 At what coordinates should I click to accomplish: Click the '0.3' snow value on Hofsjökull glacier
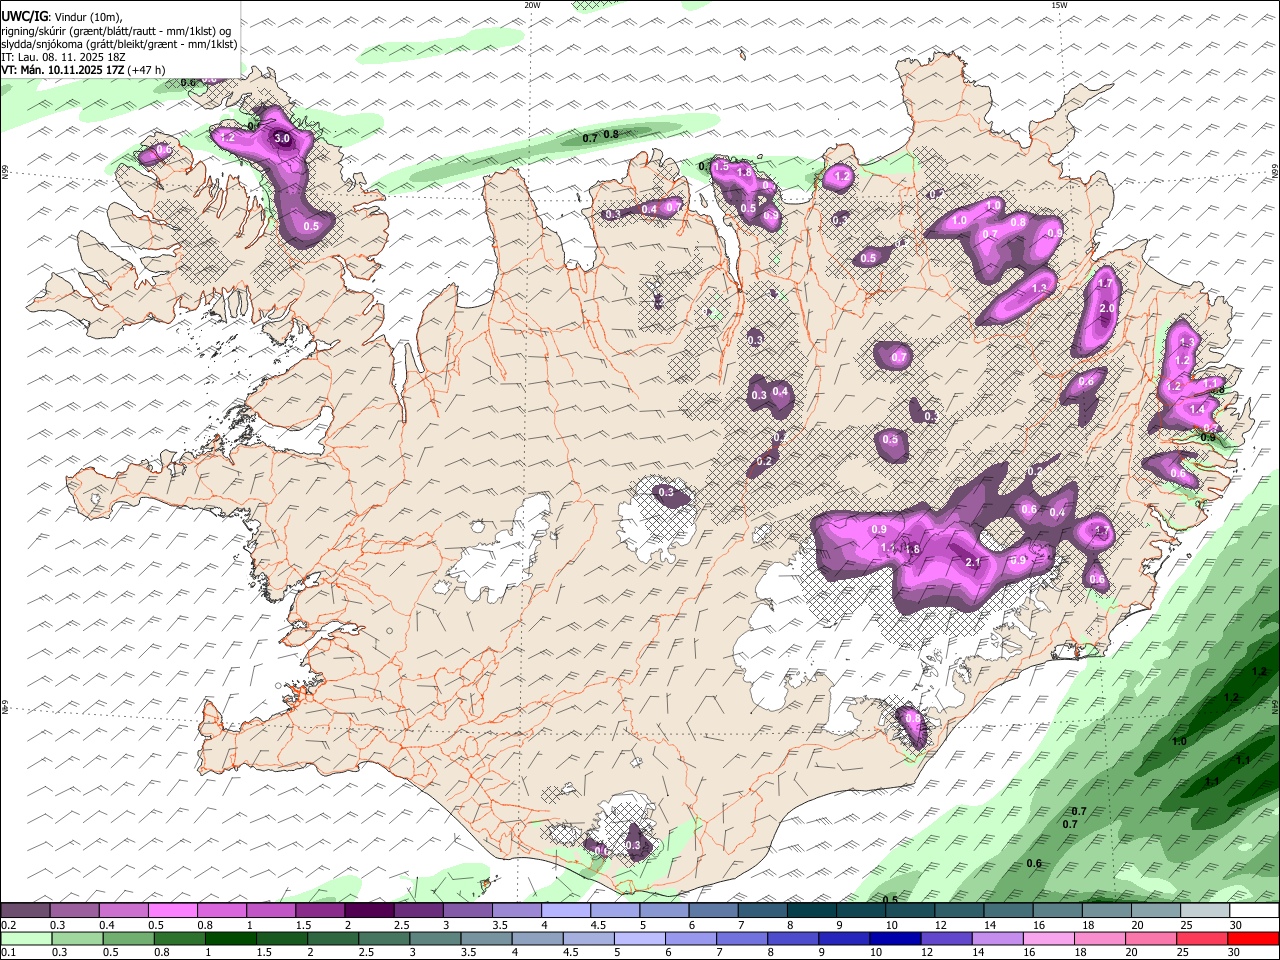[666, 493]
